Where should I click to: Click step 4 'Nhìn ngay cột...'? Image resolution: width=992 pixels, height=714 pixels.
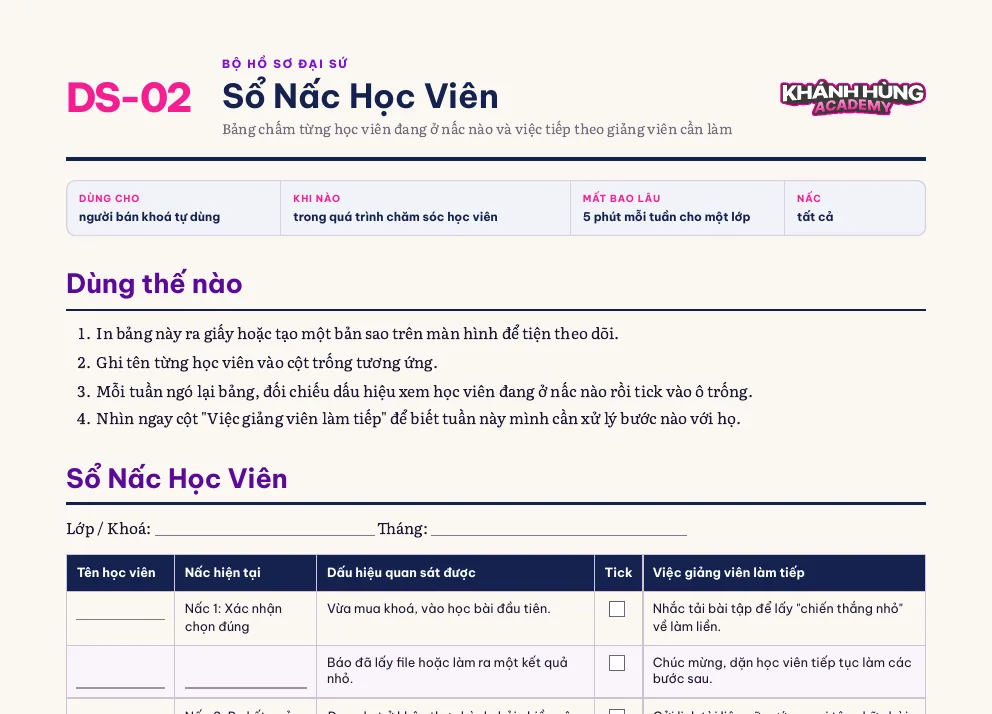click(418, 419)
